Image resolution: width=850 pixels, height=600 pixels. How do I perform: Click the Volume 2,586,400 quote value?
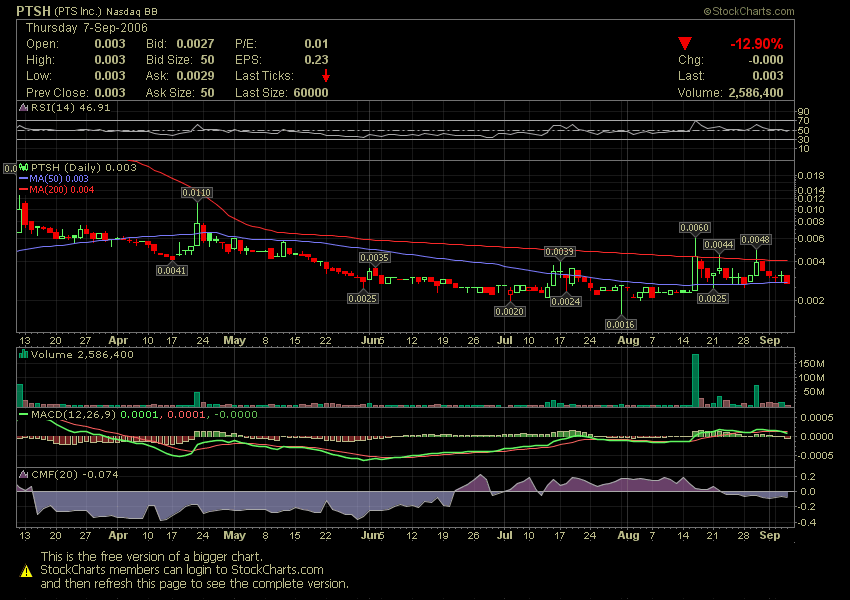756,93
